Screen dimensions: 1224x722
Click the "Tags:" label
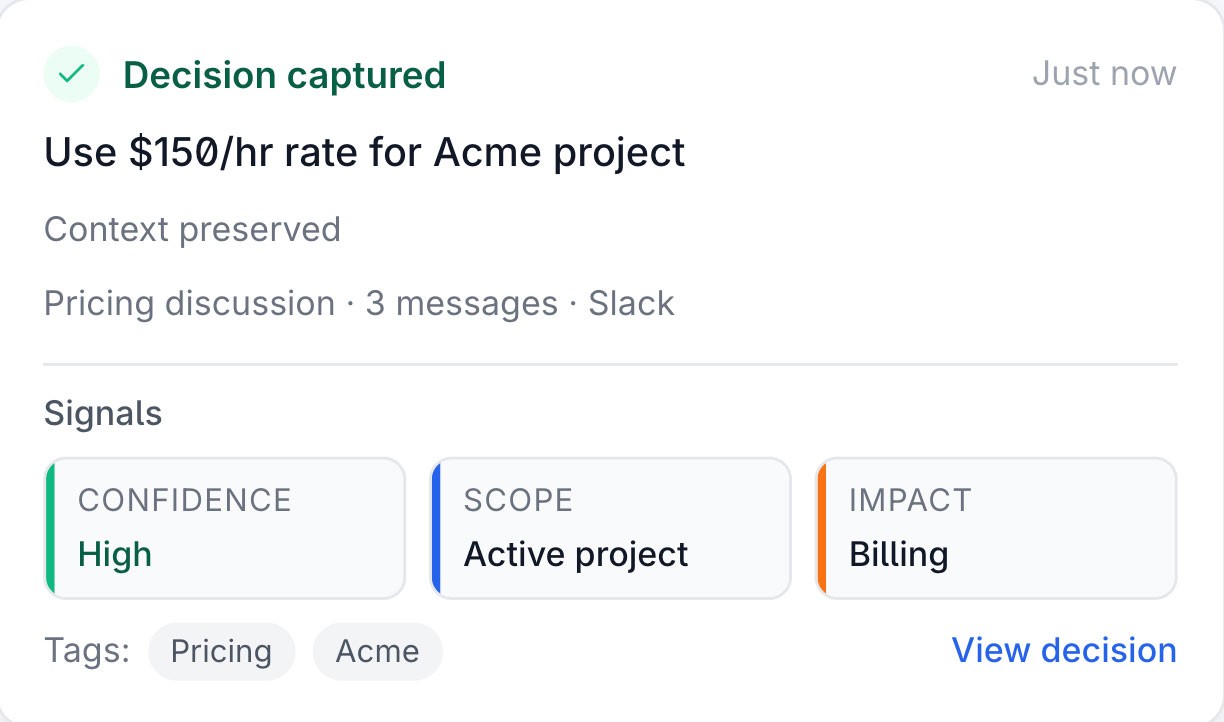coord(87,651)
